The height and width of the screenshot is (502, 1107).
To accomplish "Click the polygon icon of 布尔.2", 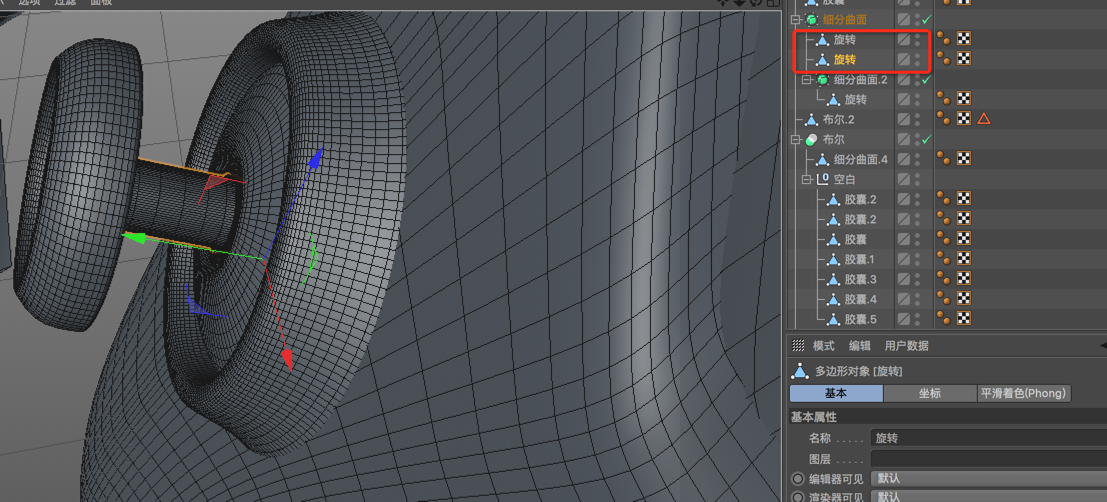I will point(811,119).
